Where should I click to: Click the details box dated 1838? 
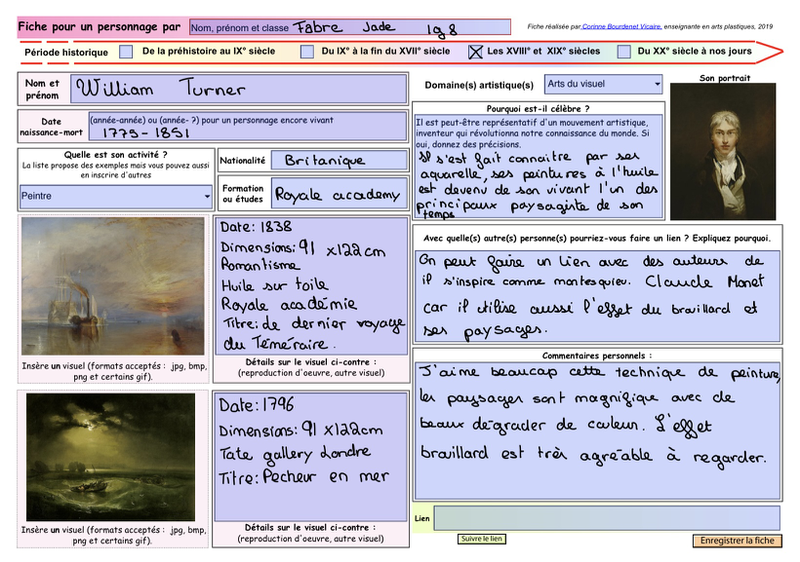point(311,284)
